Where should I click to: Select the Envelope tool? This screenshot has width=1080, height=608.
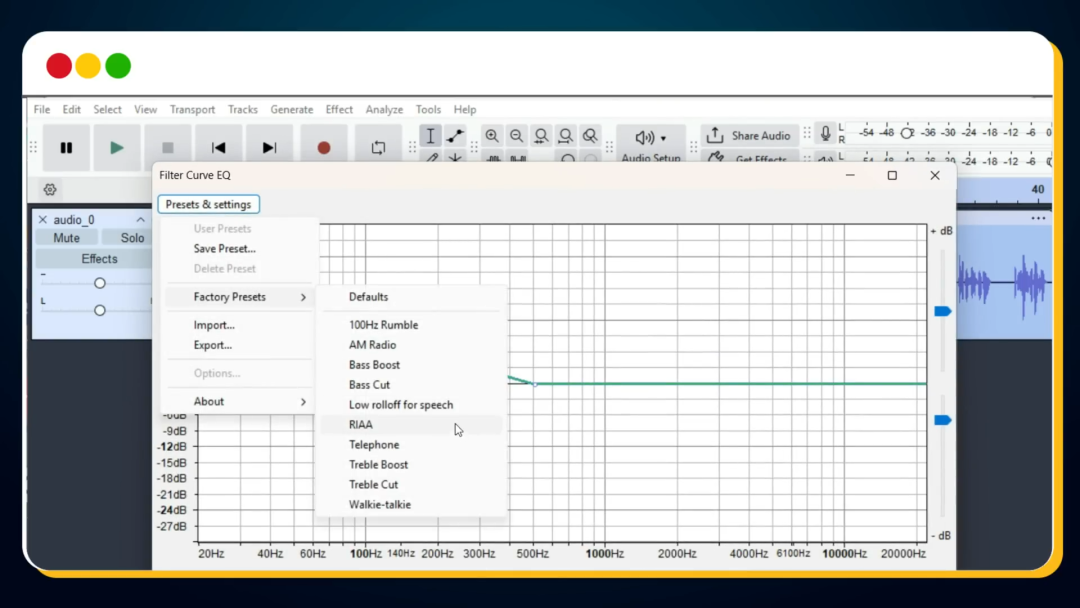(x=455, y=136)
